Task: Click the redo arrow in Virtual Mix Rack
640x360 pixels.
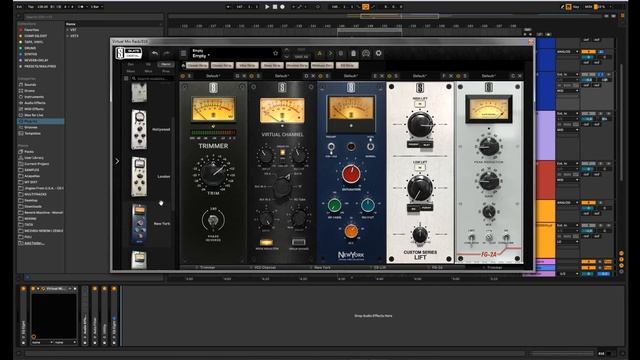Action: 167,53
